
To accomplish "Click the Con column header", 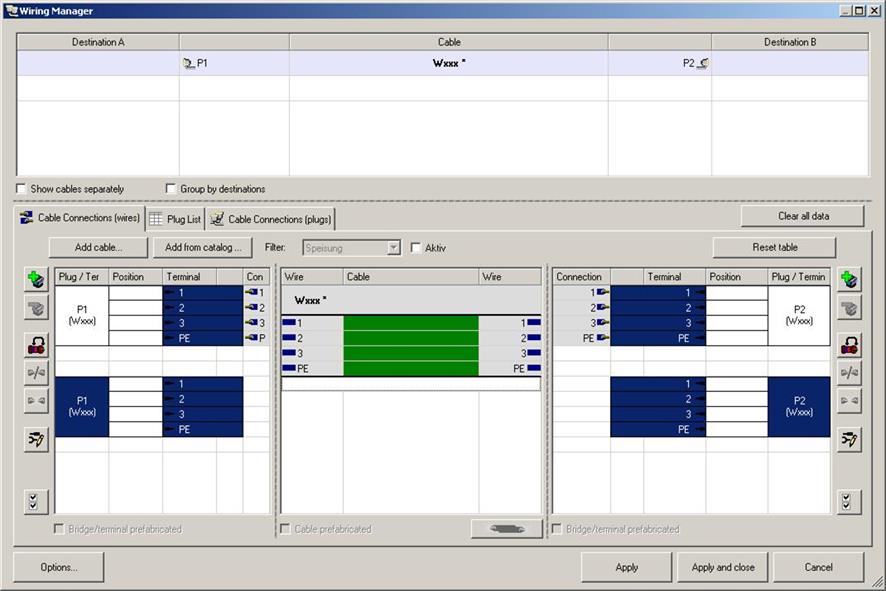I will tap(256, 277).
